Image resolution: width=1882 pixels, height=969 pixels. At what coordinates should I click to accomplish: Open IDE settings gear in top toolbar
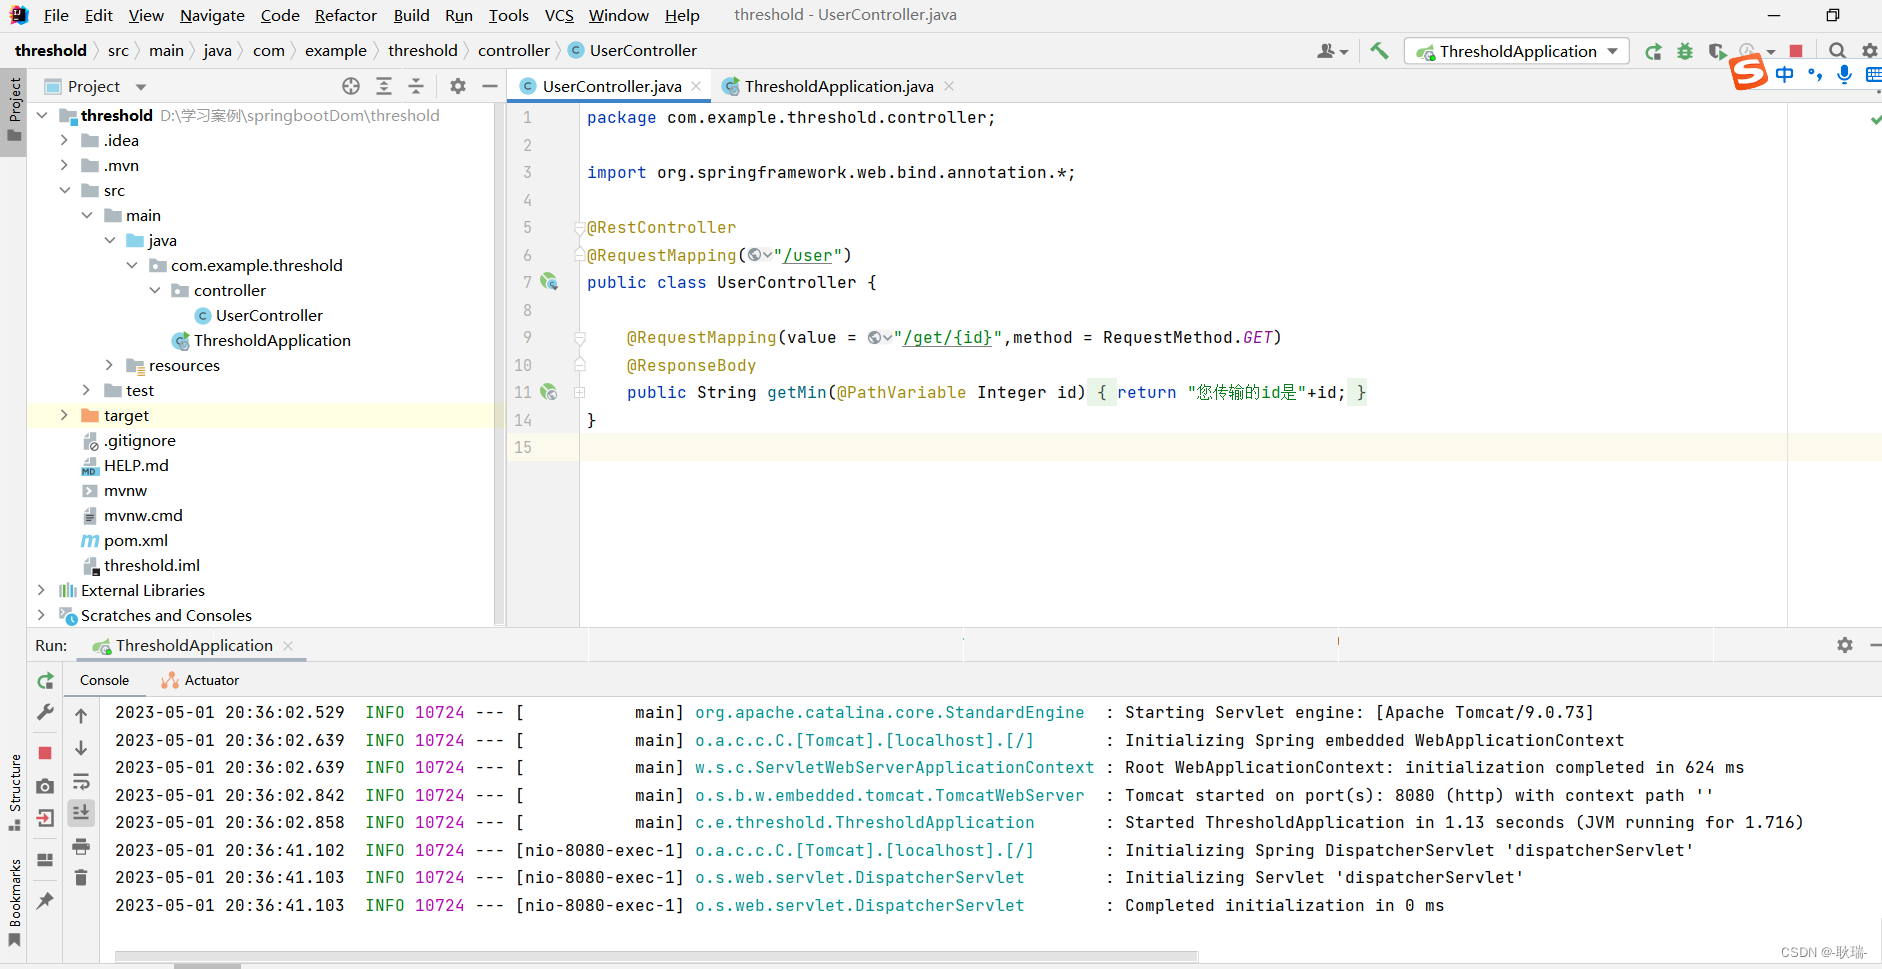tap(1869, 51)
